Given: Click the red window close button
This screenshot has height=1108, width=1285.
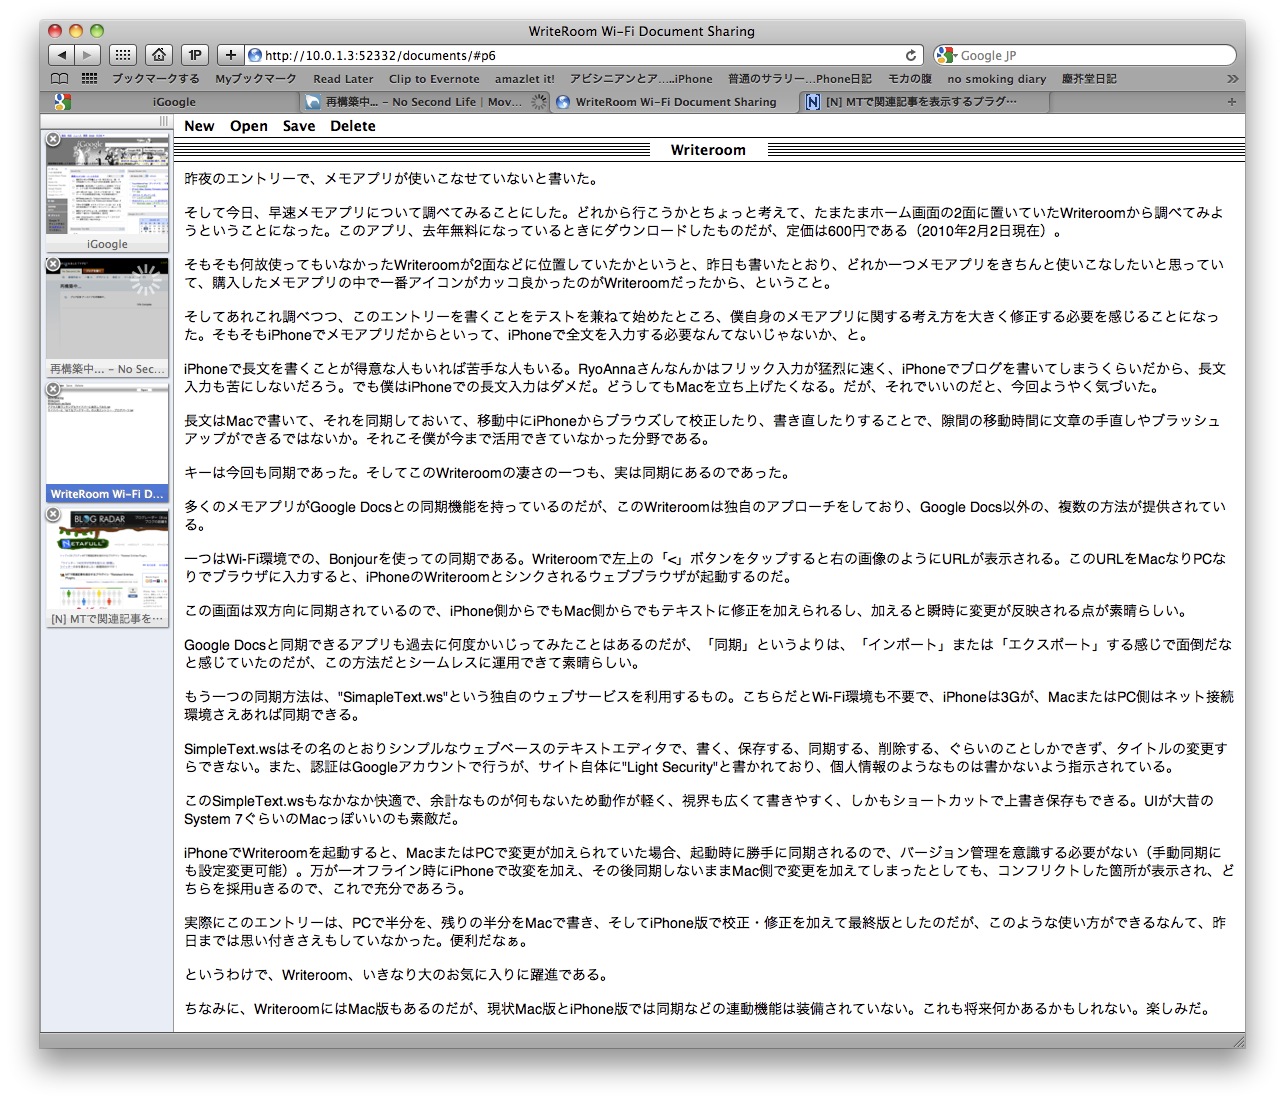Looking at the screenshot, I should [56, 31].
